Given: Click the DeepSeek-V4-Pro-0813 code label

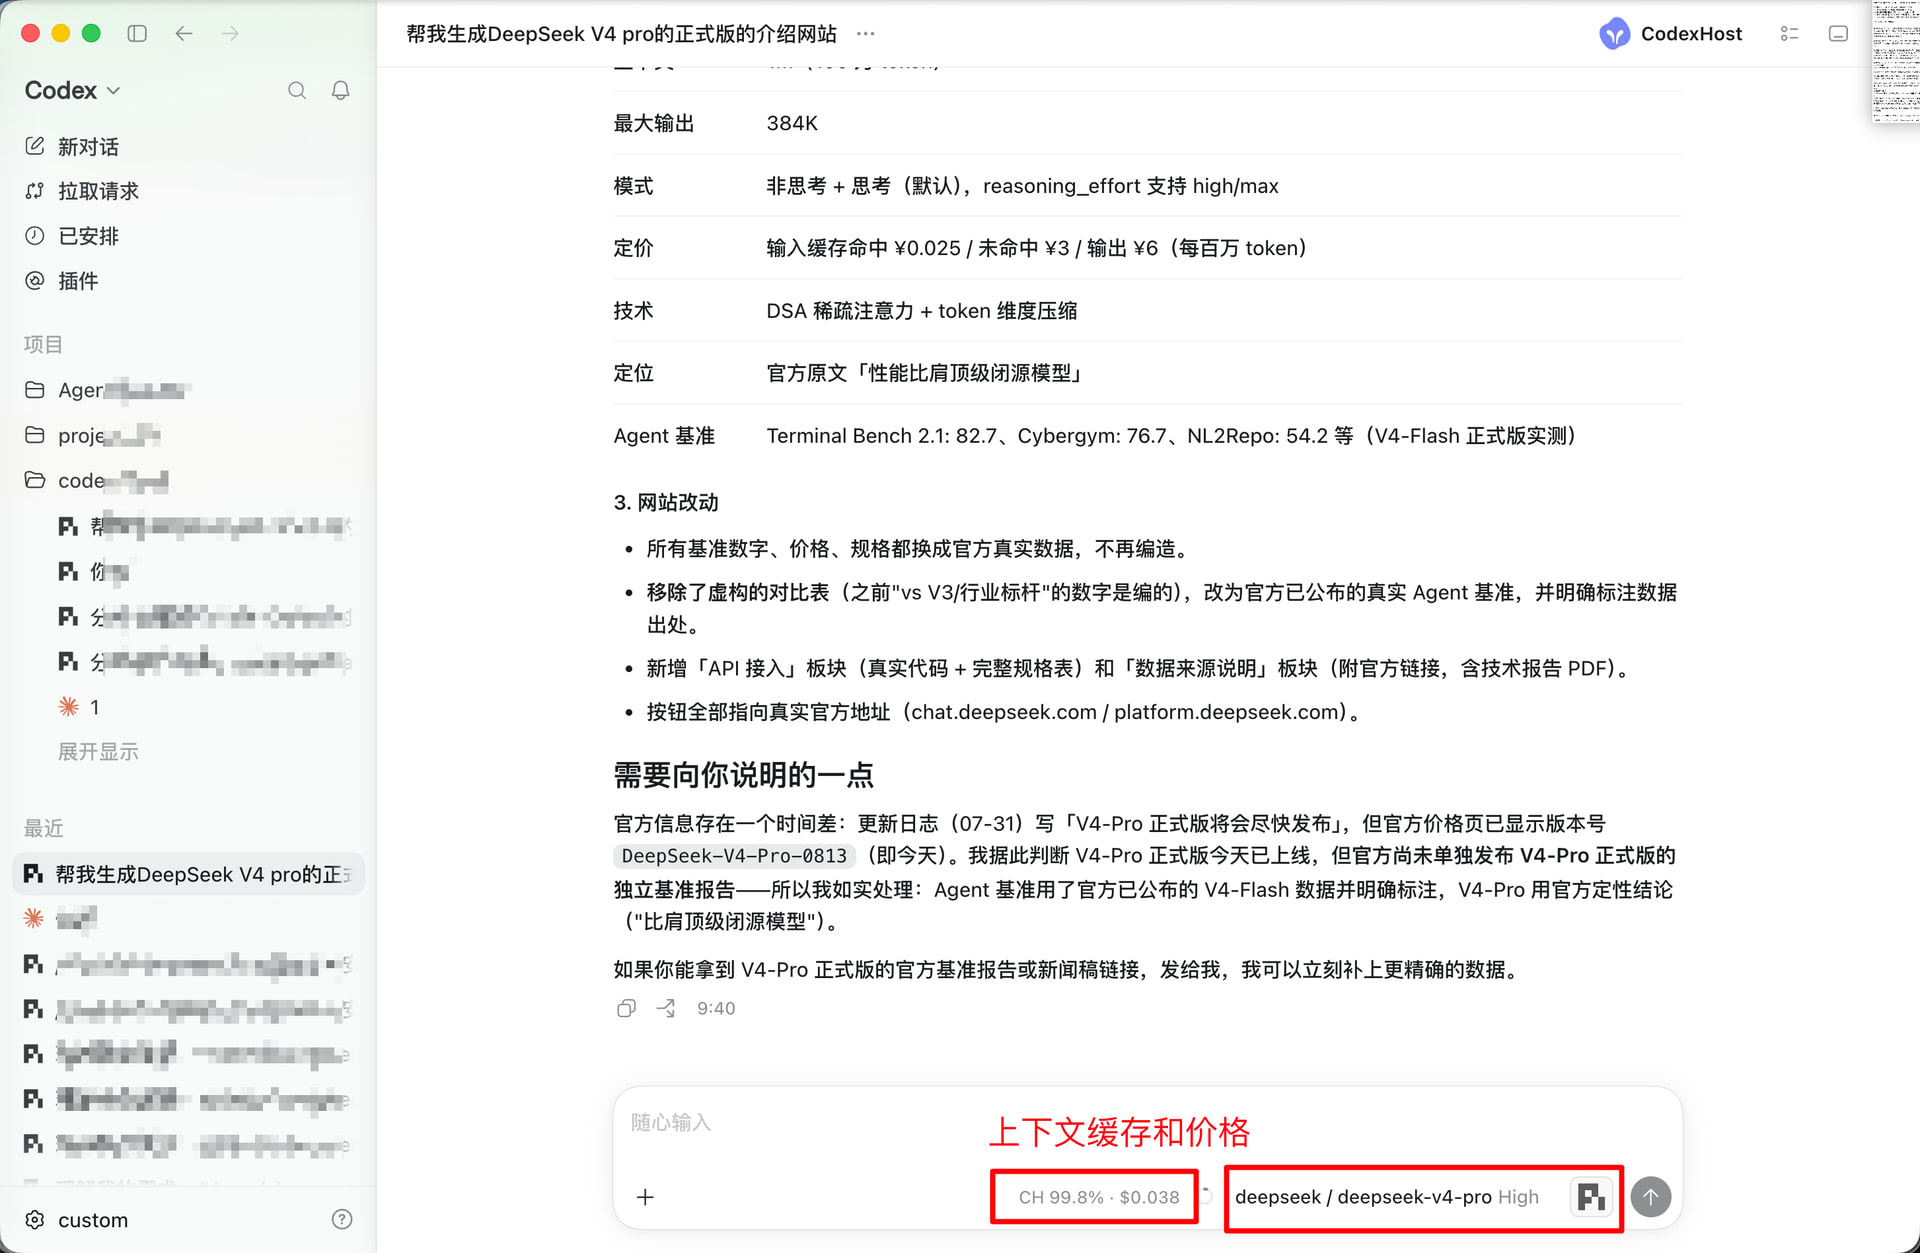Looking at the screenshot, I should click(734, 856).
